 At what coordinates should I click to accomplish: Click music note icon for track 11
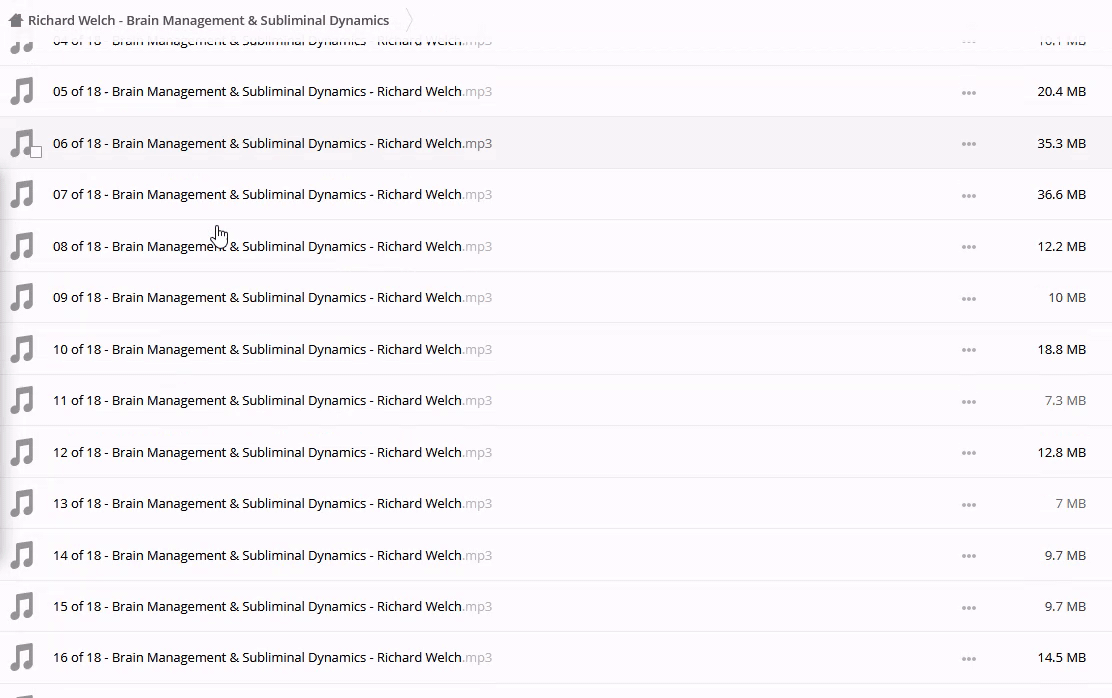(21, 401)
